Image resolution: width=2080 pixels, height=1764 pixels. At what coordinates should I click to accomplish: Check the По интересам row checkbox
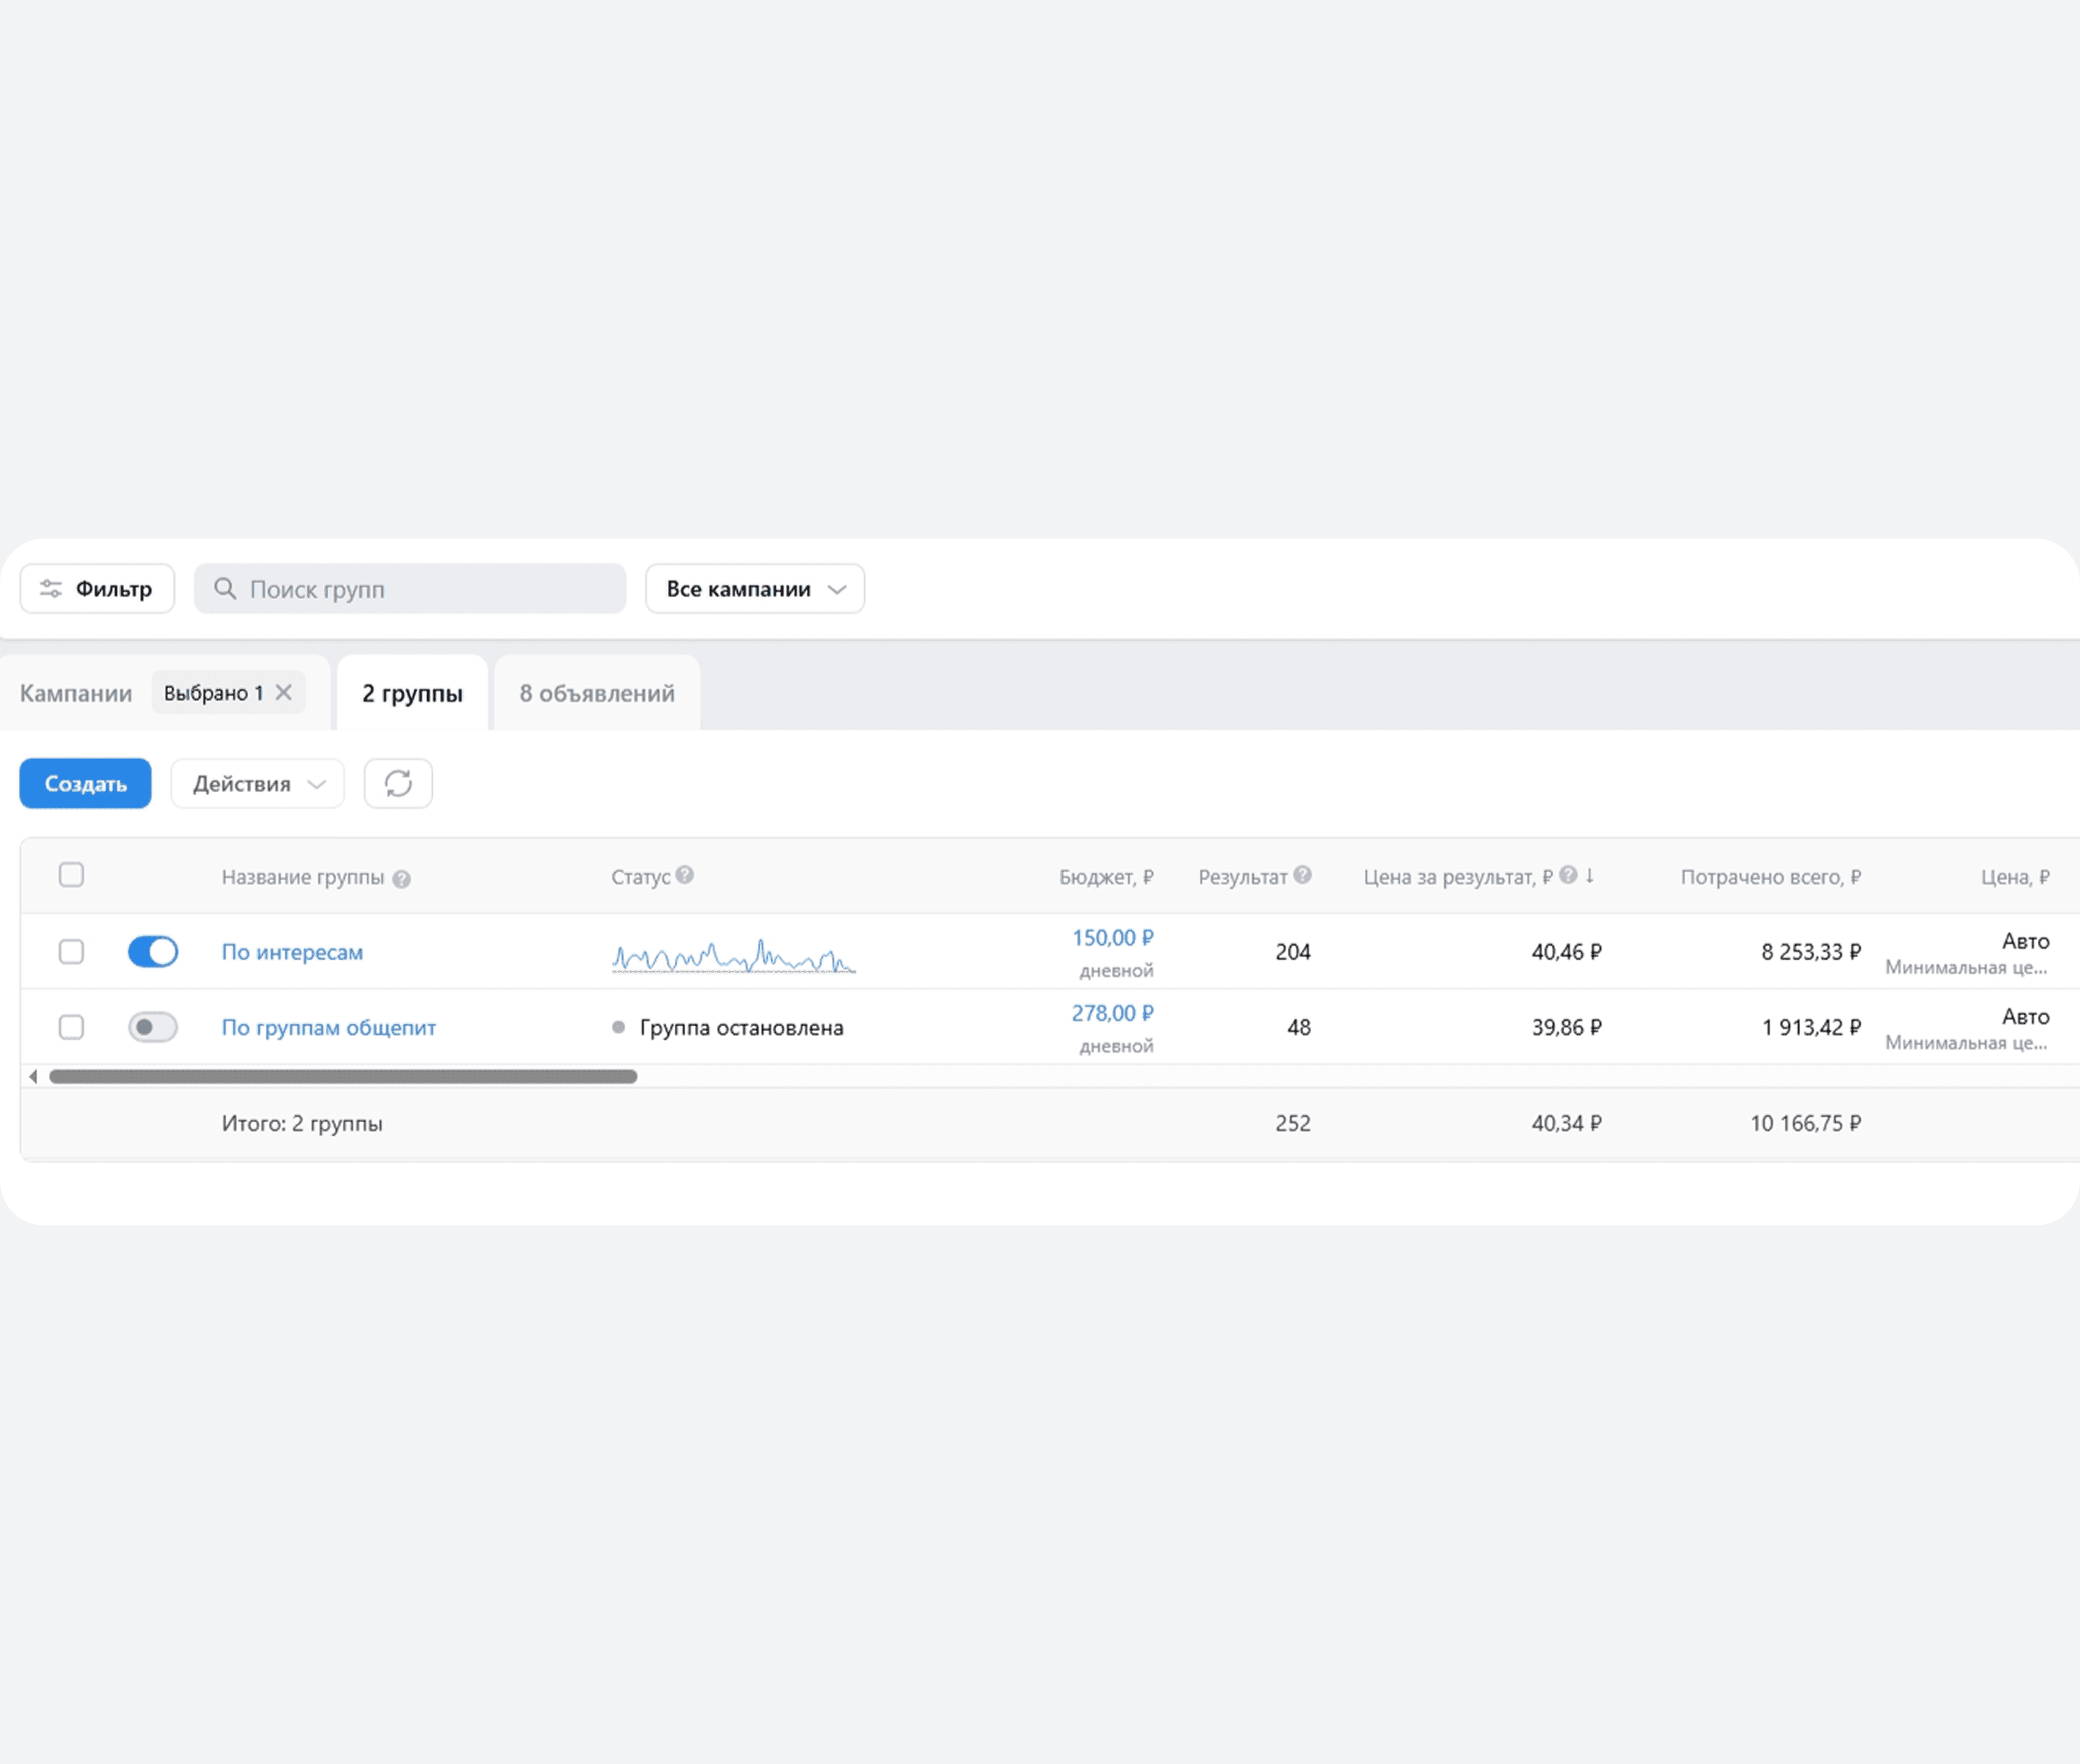click(x=71, y=951)
